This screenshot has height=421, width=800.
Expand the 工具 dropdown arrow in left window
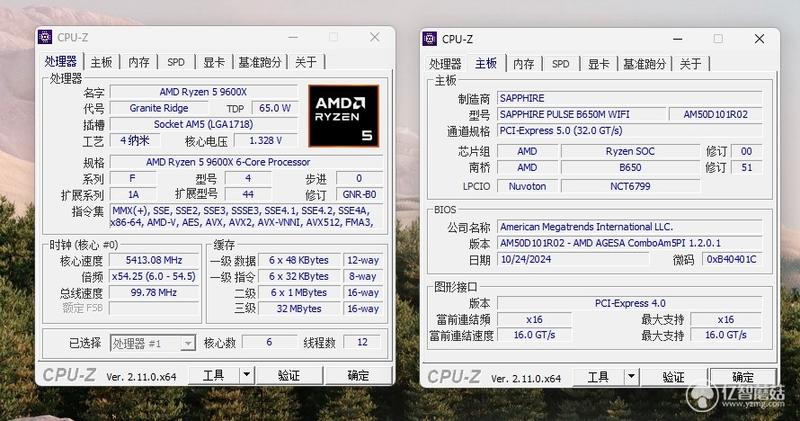[x=246, y=375]
